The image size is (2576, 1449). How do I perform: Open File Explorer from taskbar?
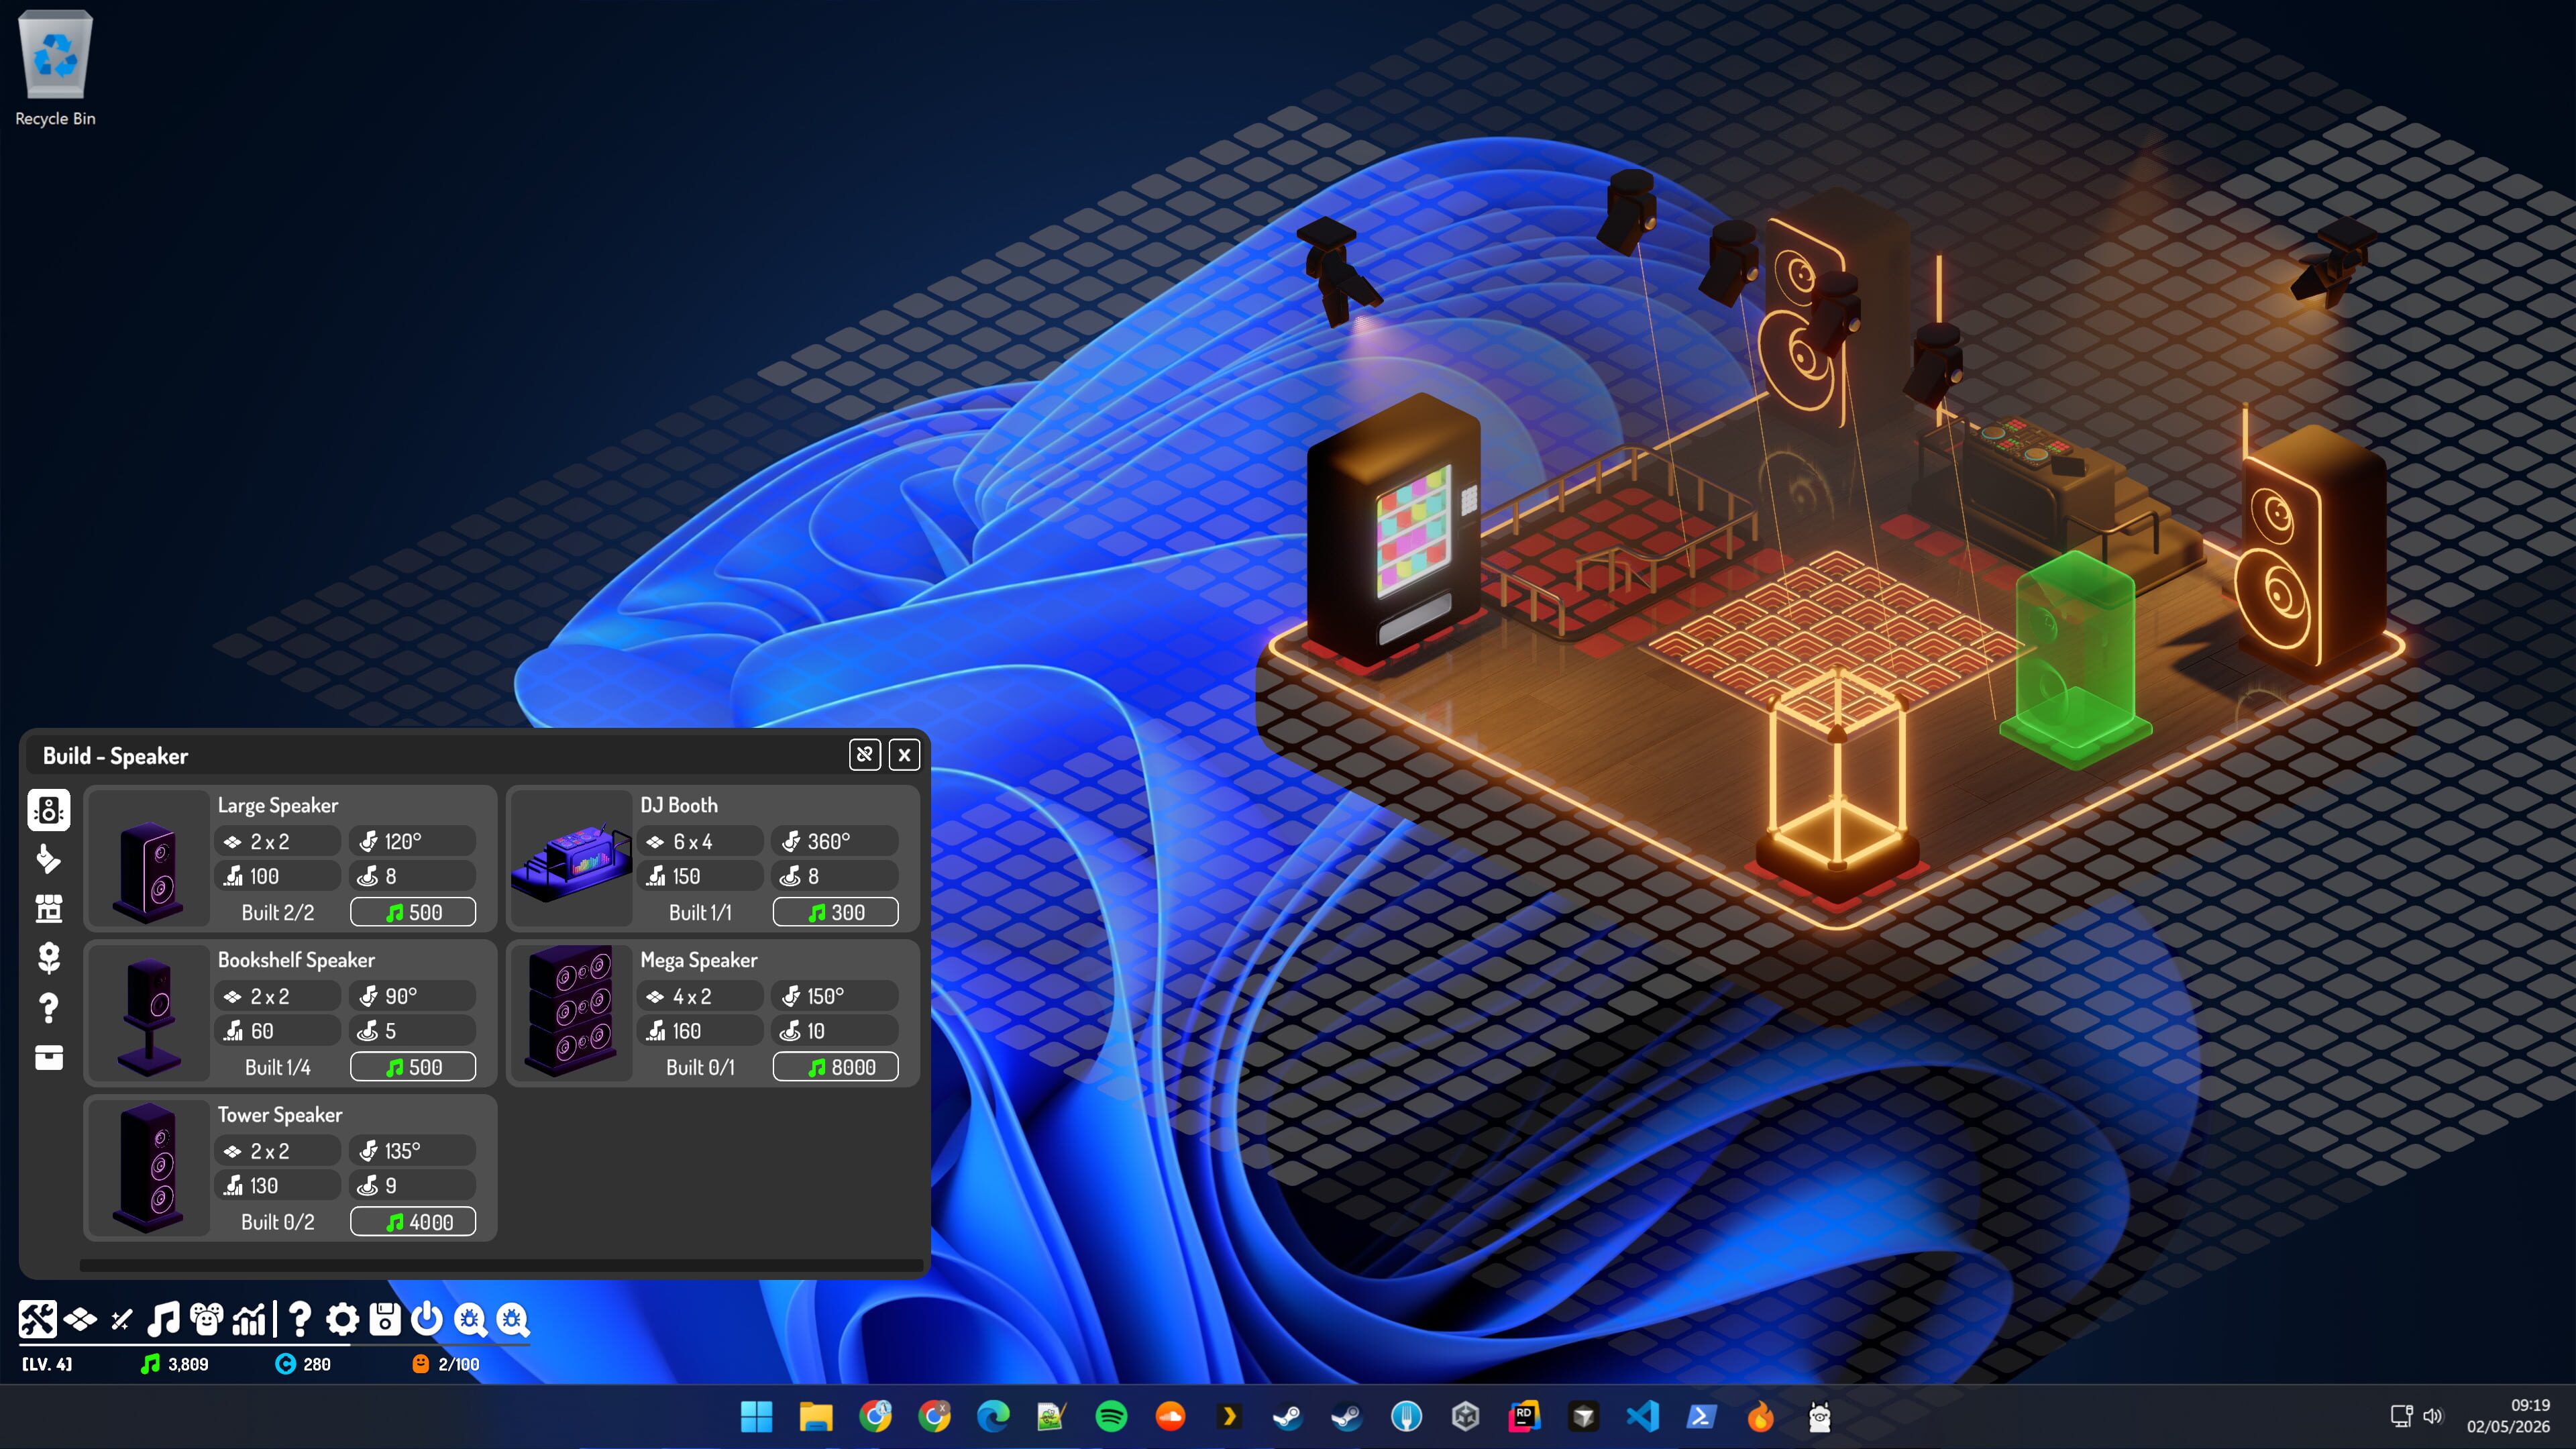pos(816,1416)
